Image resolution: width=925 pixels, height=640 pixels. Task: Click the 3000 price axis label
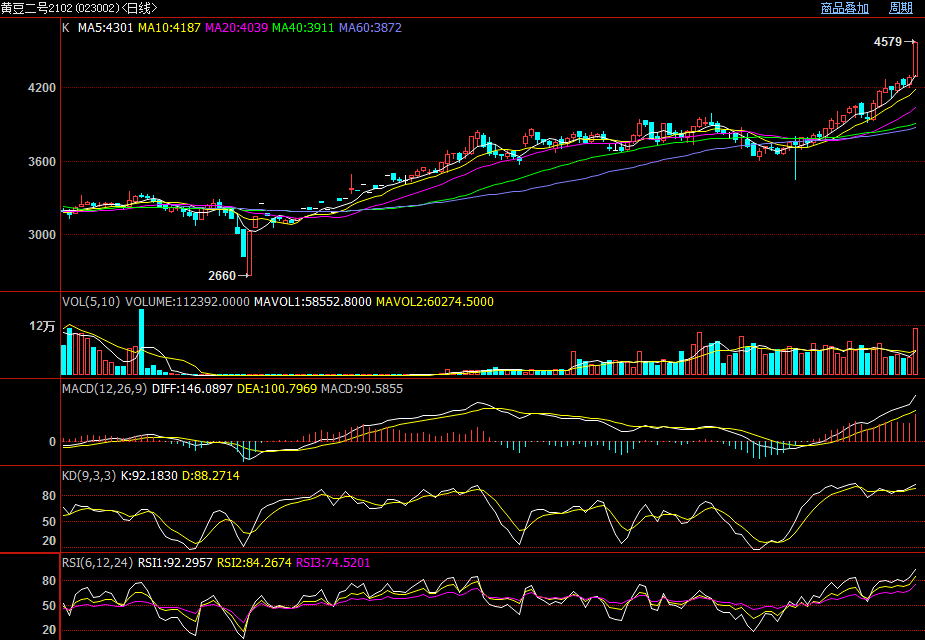click(42, 235)
